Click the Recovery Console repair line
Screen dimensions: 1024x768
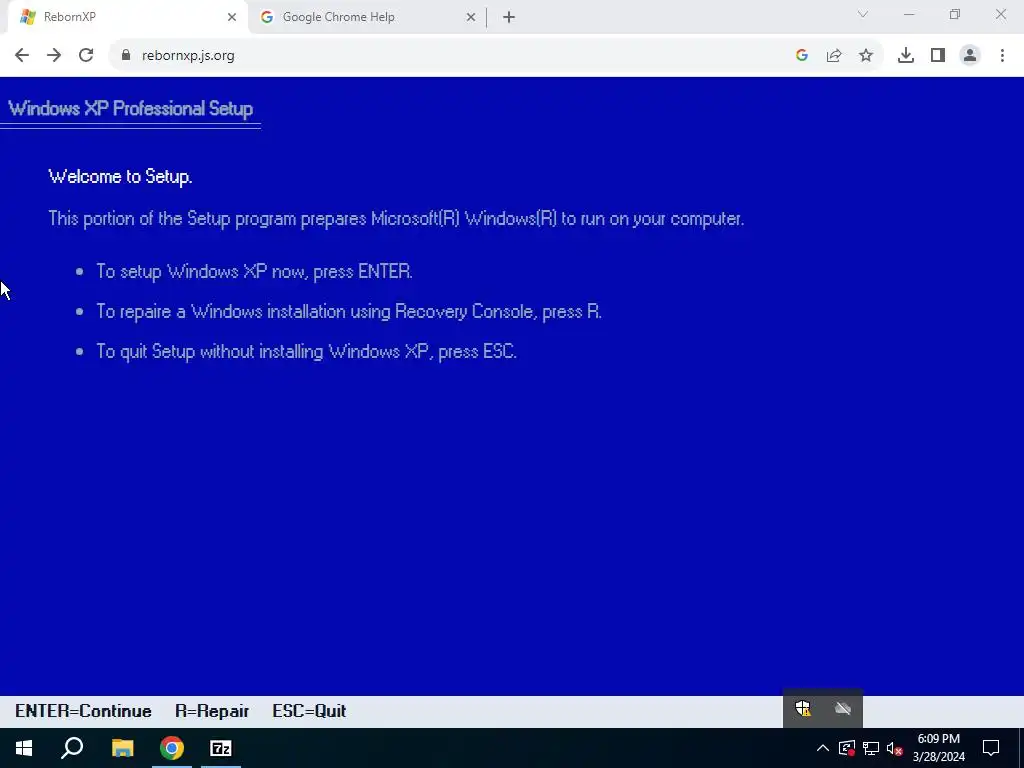(x=349, y=312)
